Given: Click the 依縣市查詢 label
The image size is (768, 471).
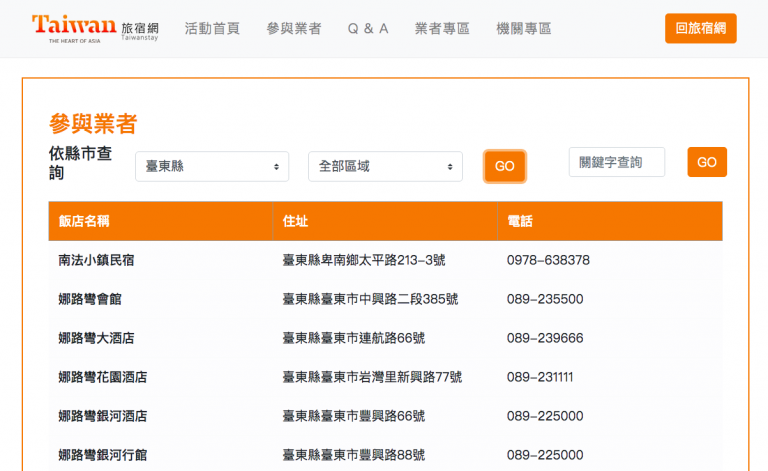Looking at the screenshot, I should click(80, 163).
